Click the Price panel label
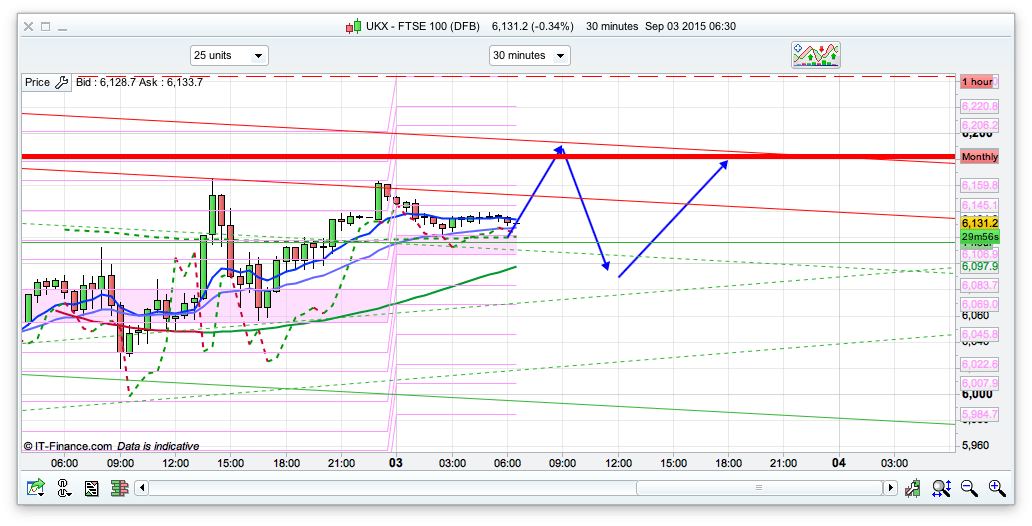 (x=37, y=83)
